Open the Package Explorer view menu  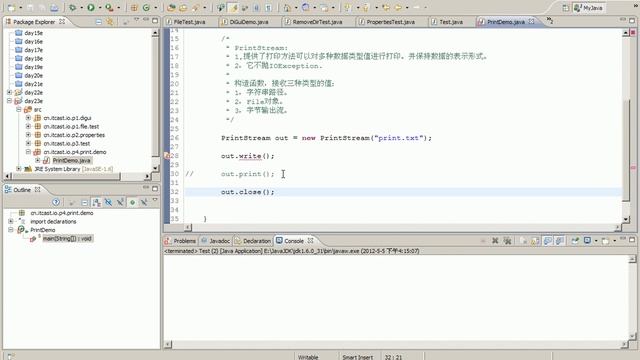pos(136,20)
